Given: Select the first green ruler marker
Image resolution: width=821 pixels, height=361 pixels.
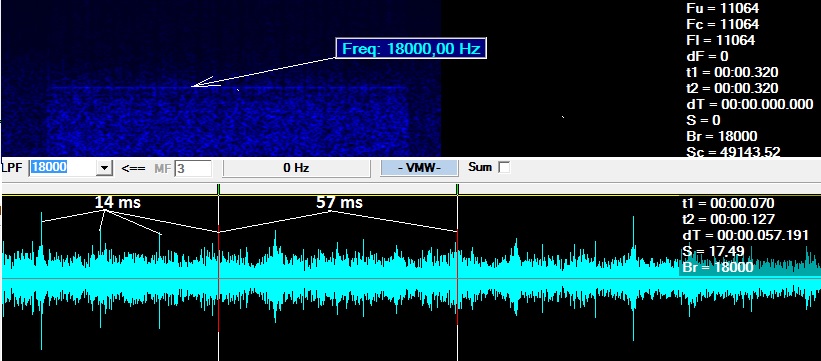Looking at the screenshot, I should tap(218, 189).
